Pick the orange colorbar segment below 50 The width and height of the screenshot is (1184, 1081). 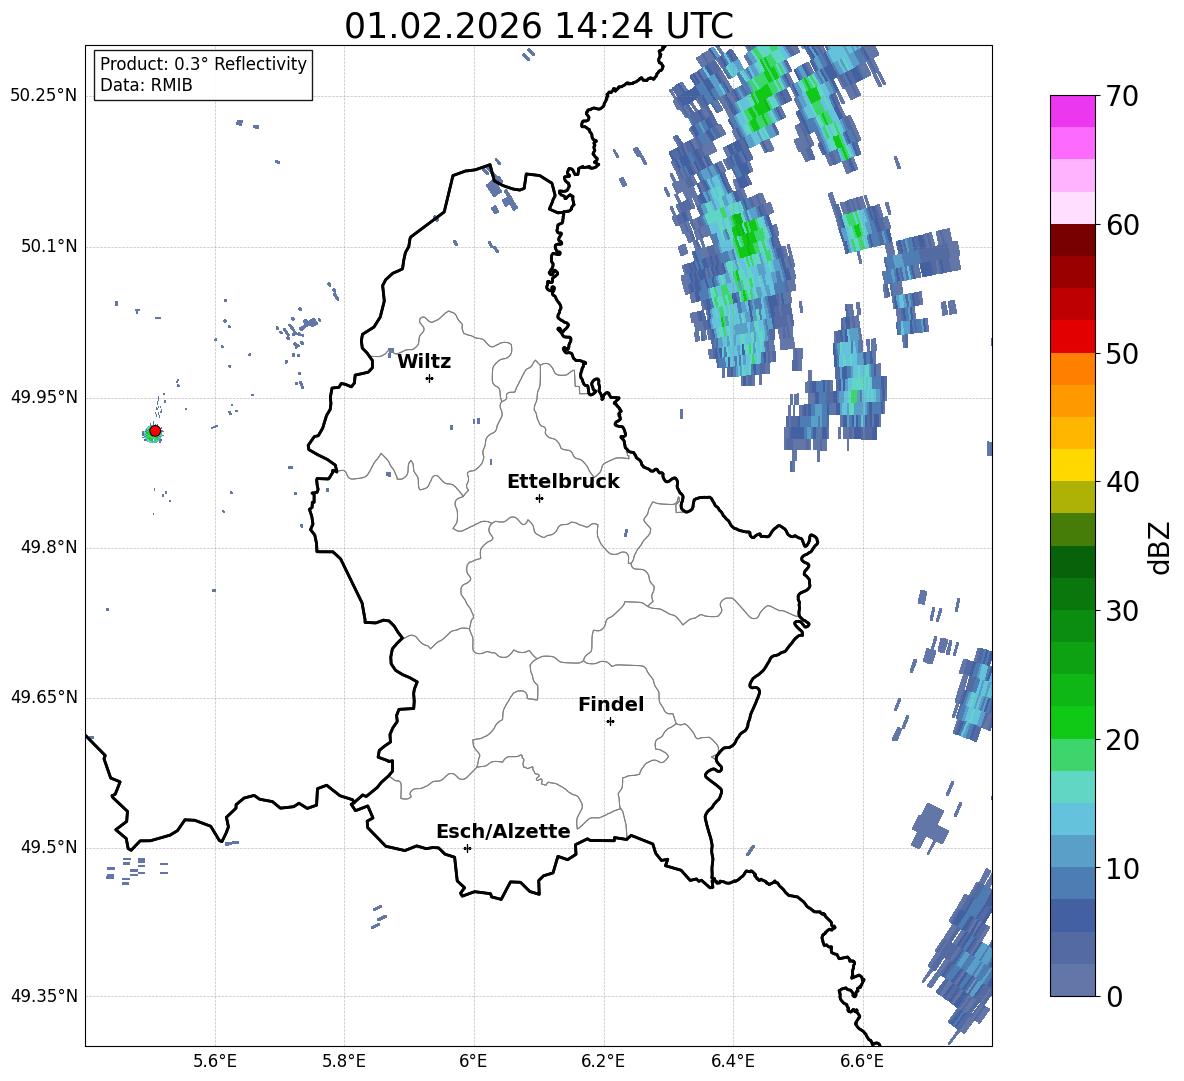[1073, 368]
